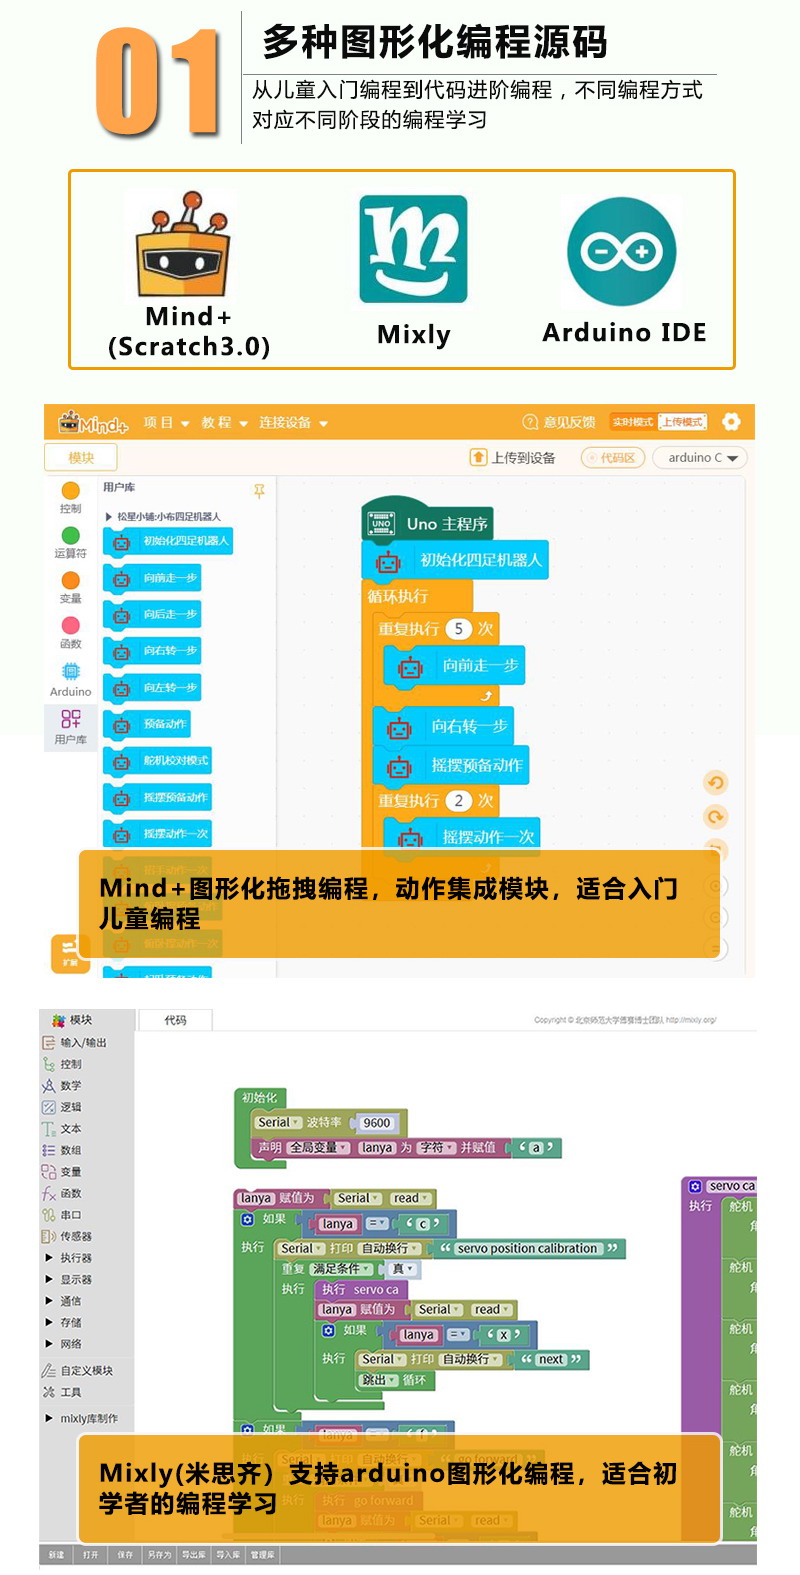Image resolution: width=800 pixels, height=1575 pixels.
Task: Open Mixly 传感器 category
Action: tap(66, 1237)
